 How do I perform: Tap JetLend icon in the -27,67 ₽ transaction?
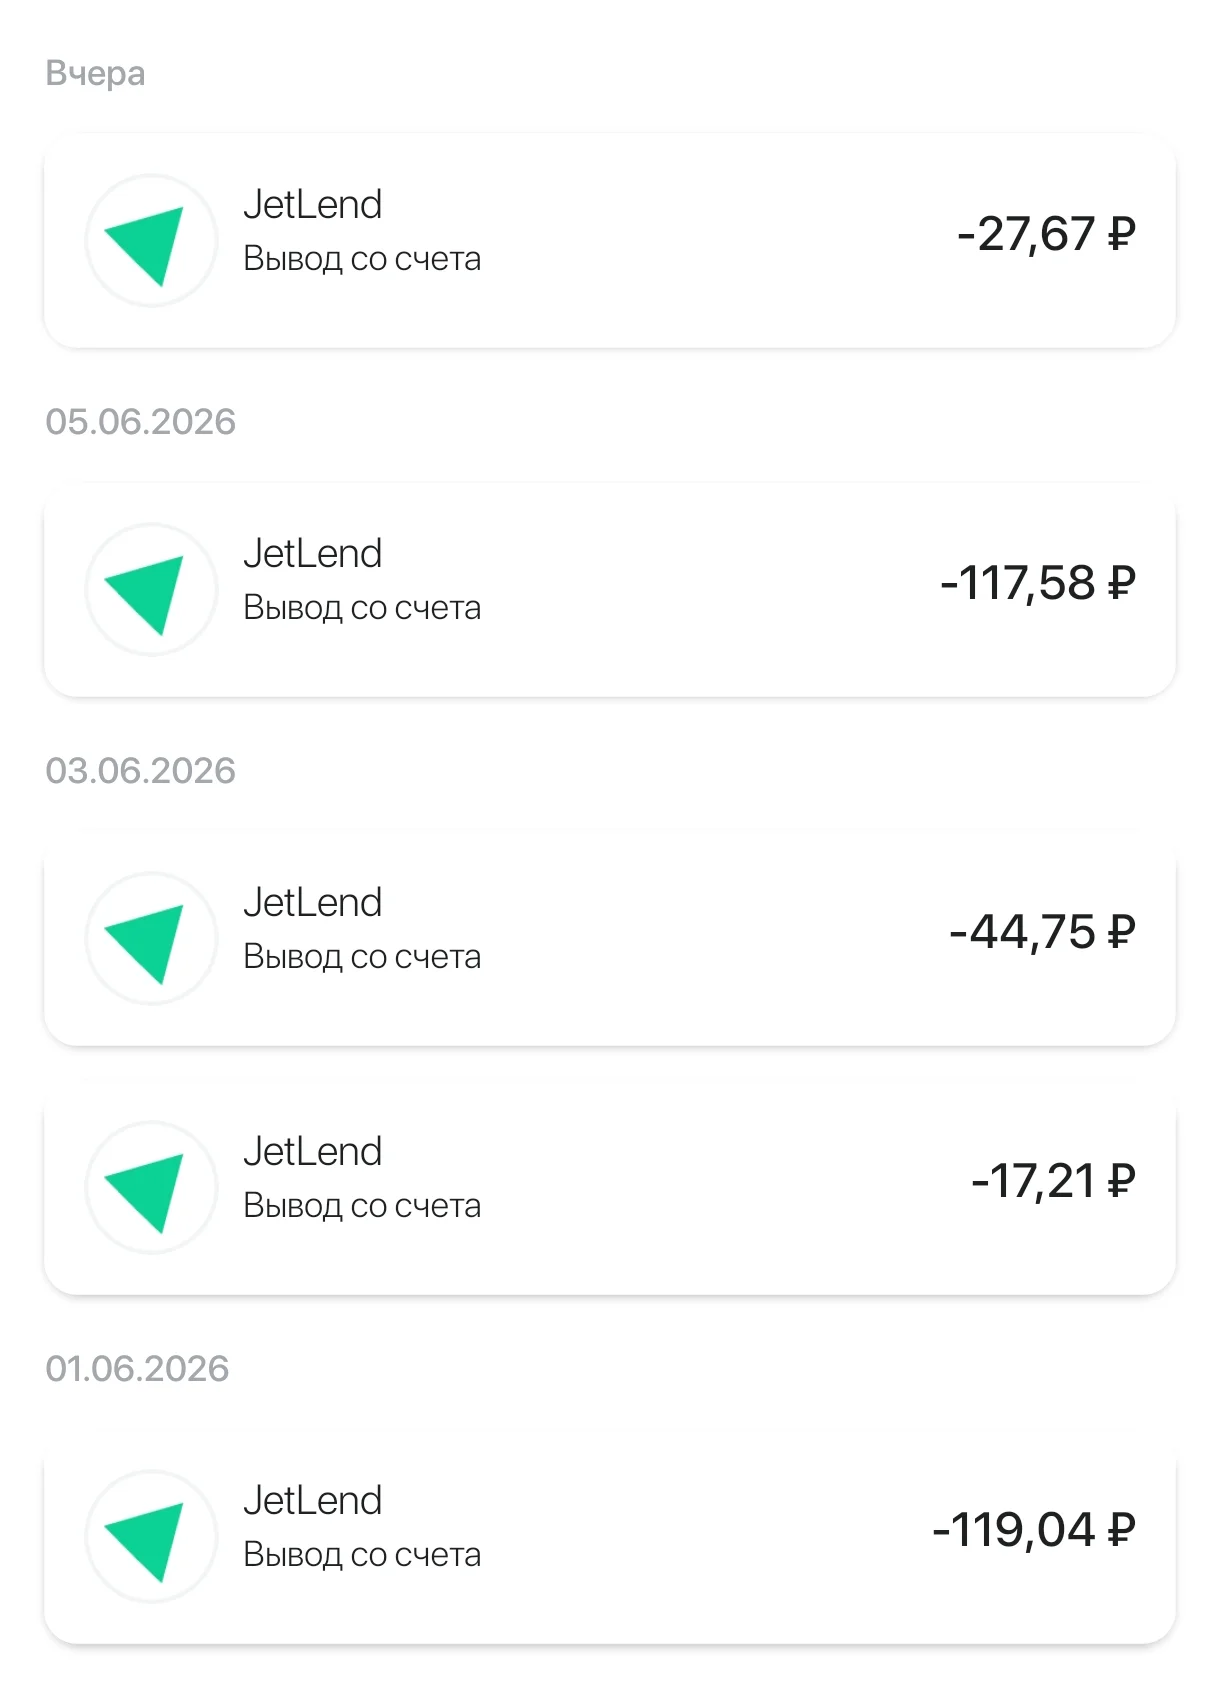pyautogui.click(x=151, y=241)
